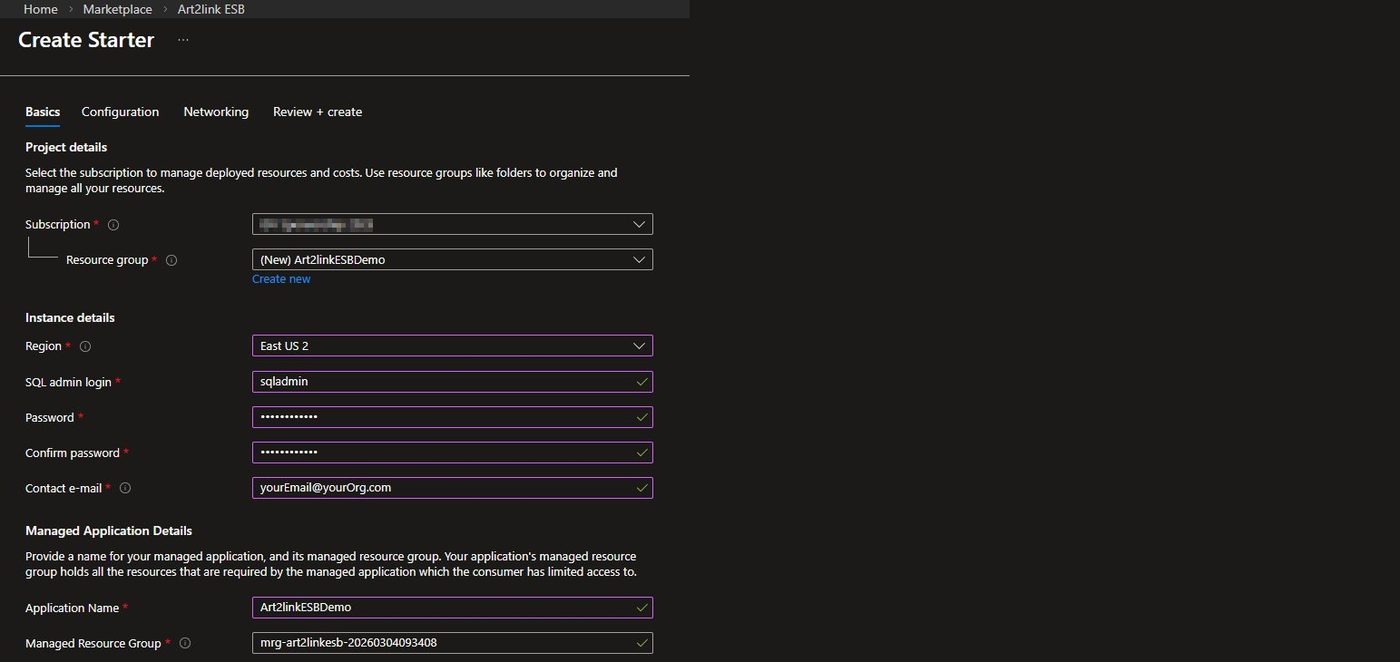Switch back to the Basics tab
The image size is (1400, 662).
[x=42, y=111]
